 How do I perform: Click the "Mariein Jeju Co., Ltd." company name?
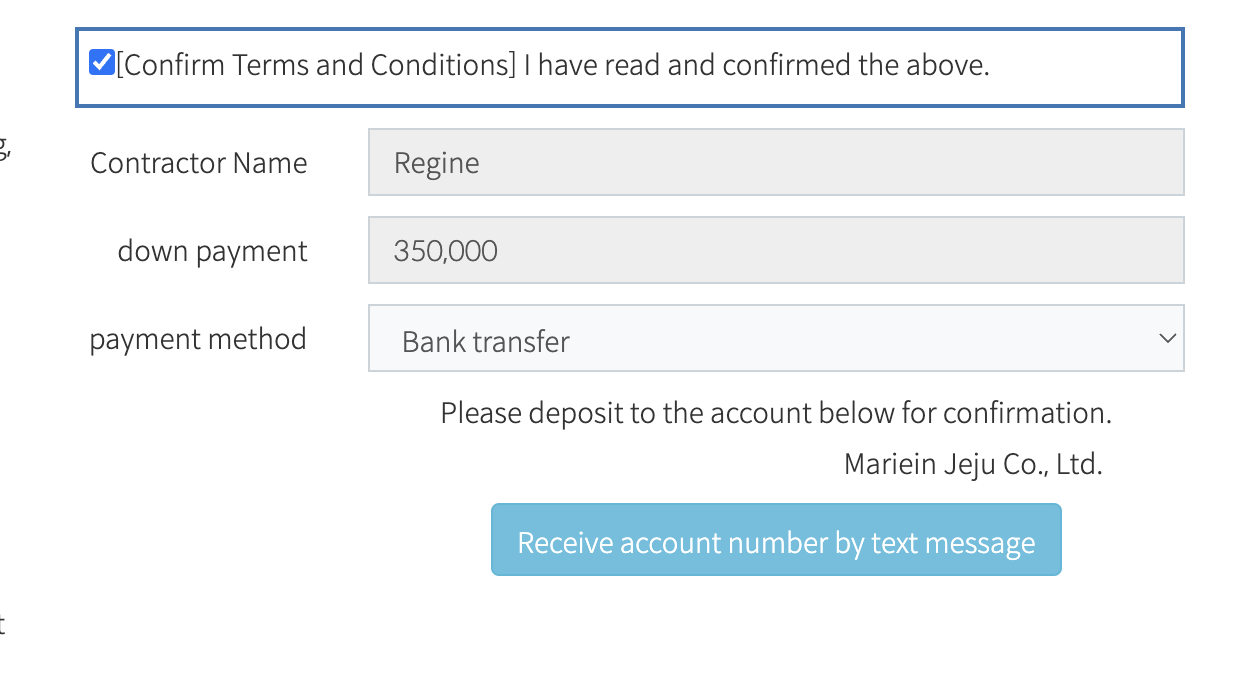pos(972,464)
